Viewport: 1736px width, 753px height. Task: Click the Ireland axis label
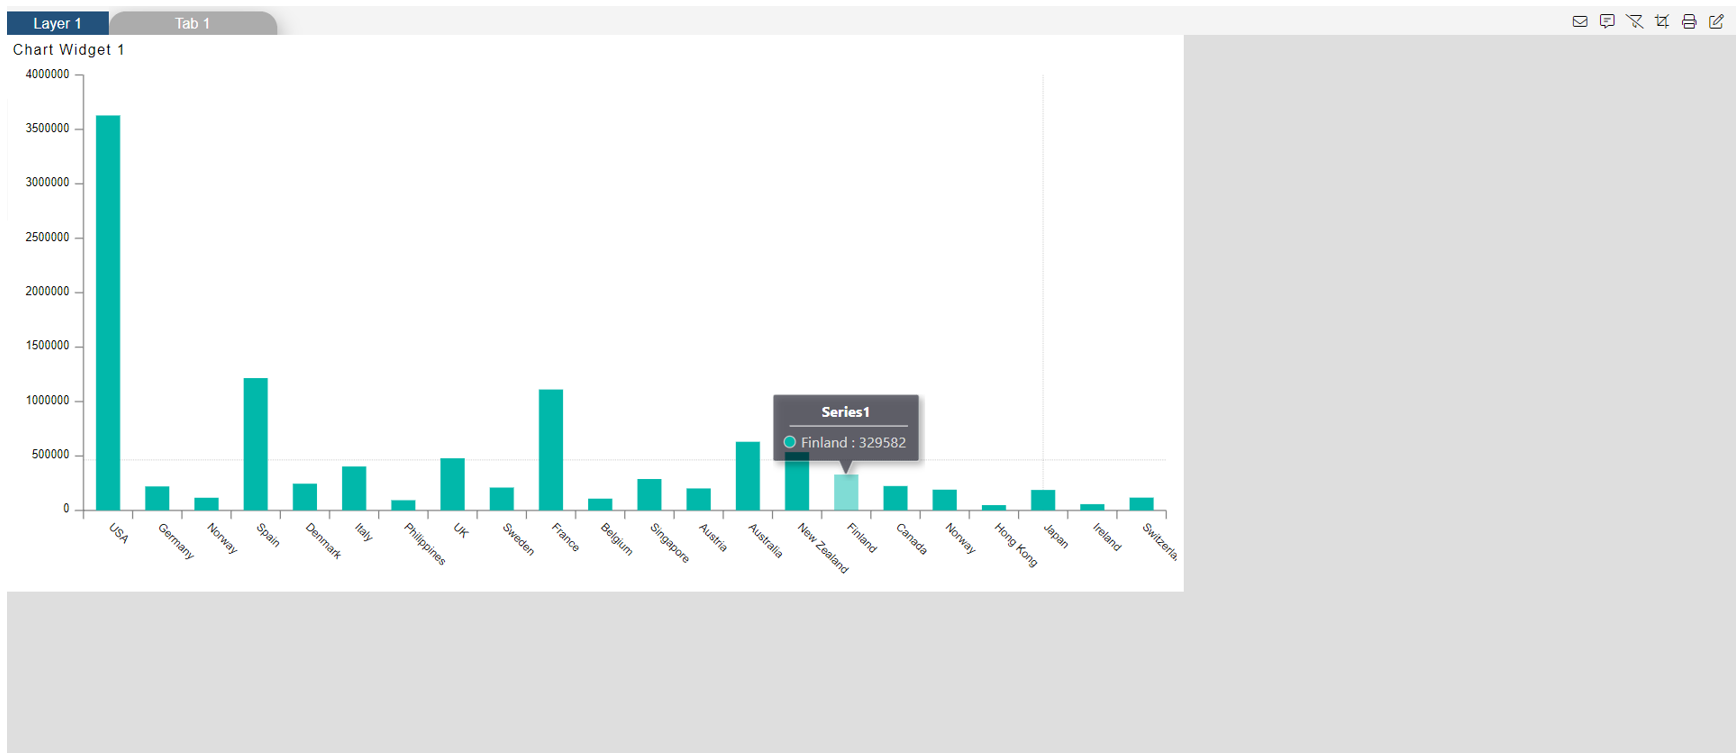1107,537
